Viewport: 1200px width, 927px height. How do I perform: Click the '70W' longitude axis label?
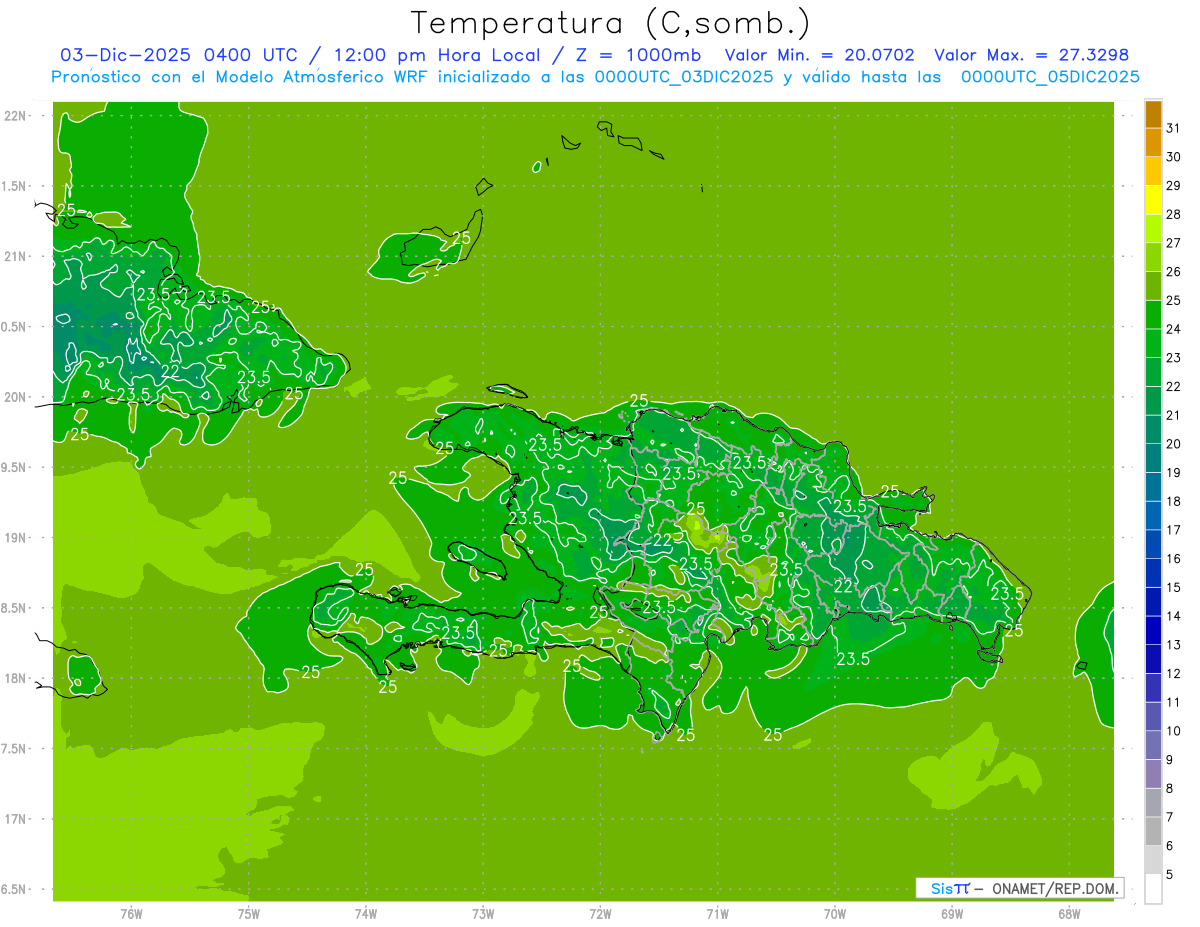pyautogui.click(x=835, y=914)
